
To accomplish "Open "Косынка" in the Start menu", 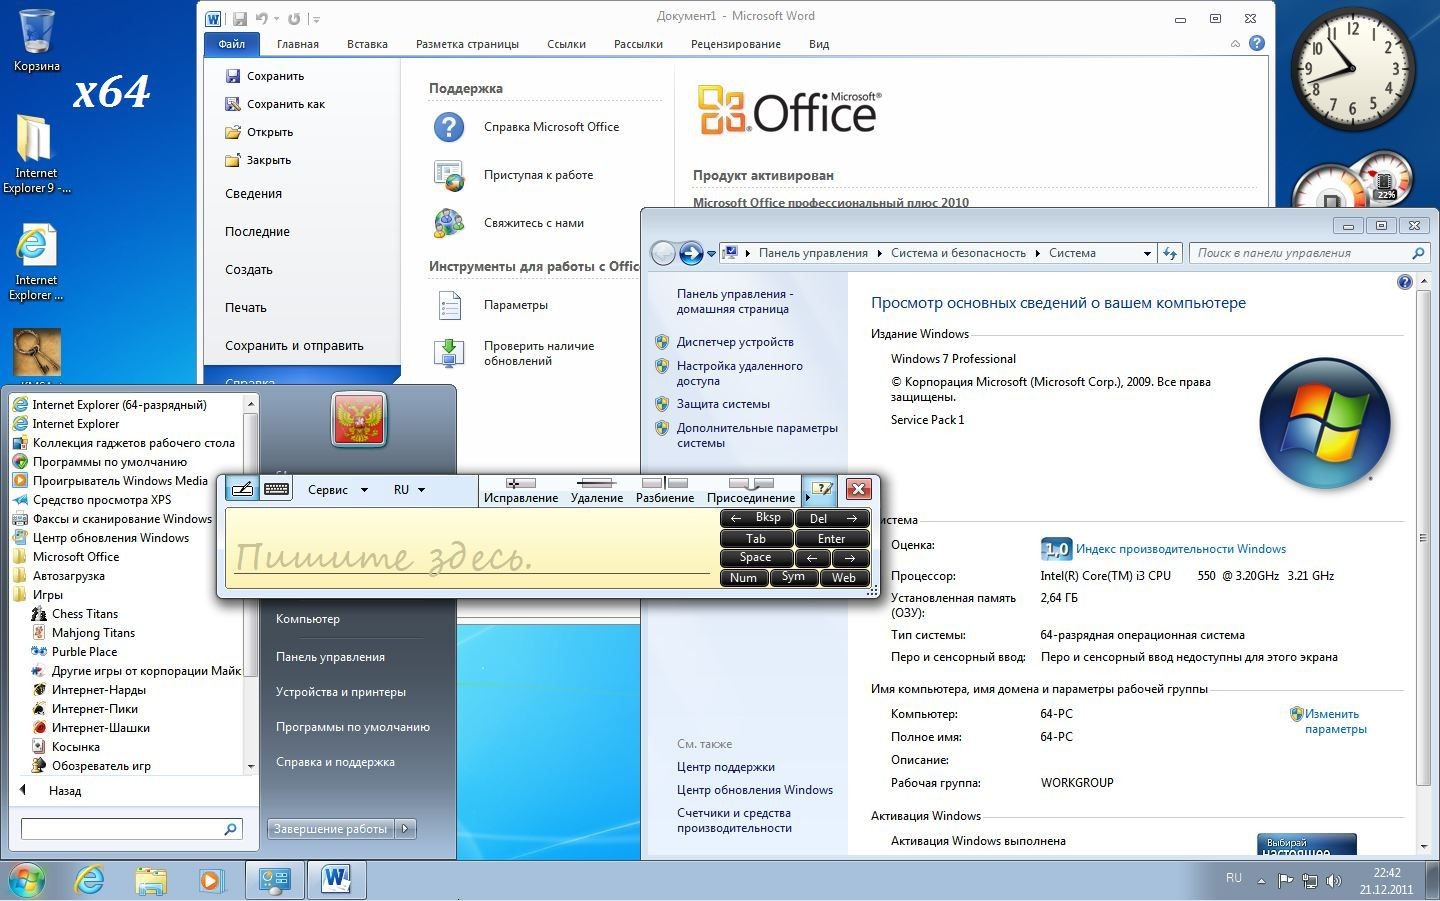I will [x=76, y=747].
